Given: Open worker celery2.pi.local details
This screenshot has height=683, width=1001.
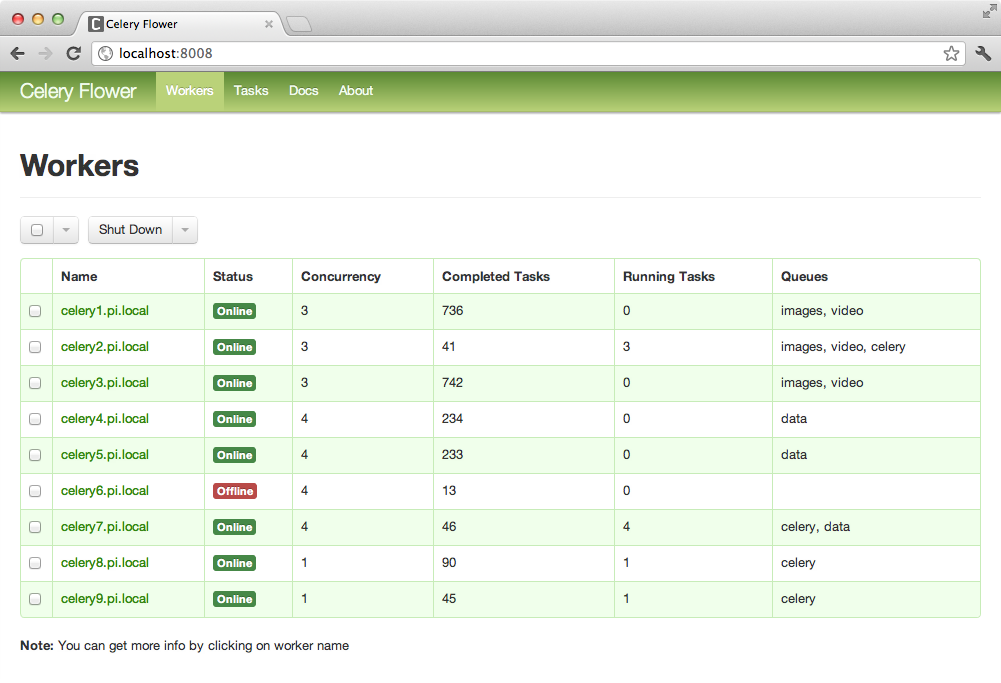Looking at the screenshot, I should pyautogui.click(x=105, y=347).
